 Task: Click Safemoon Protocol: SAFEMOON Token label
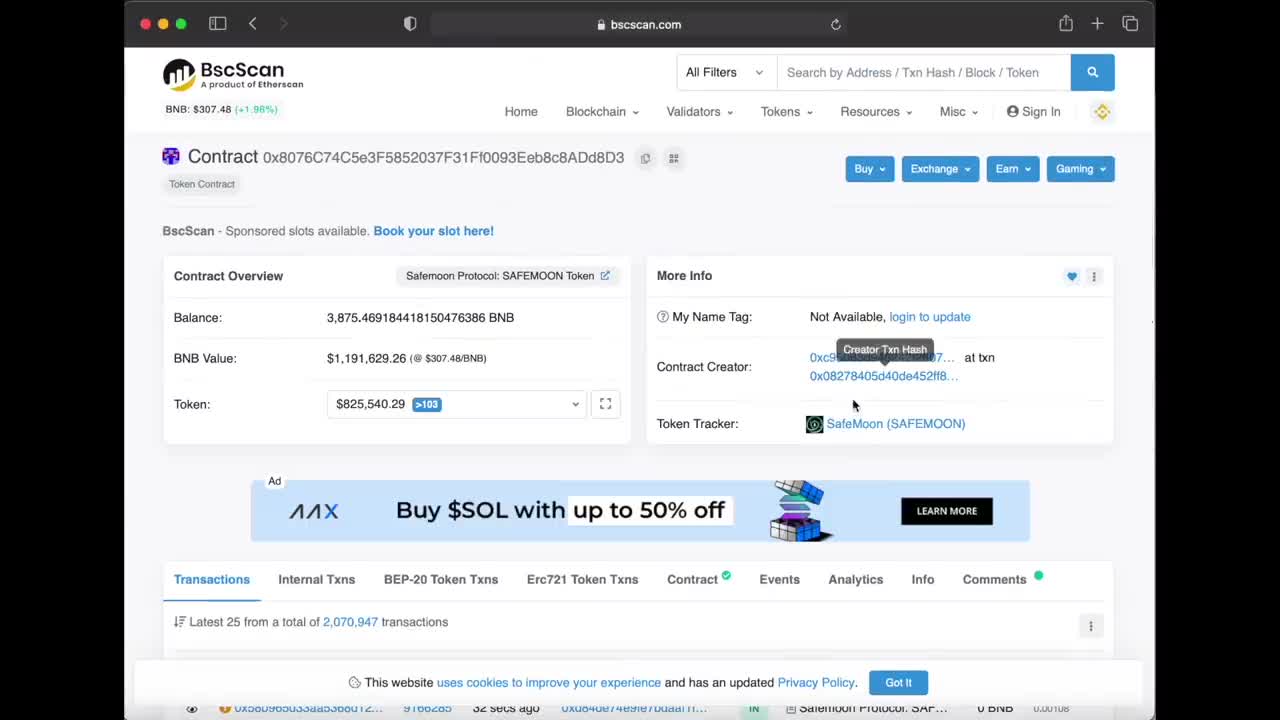(x=500, y=276)
